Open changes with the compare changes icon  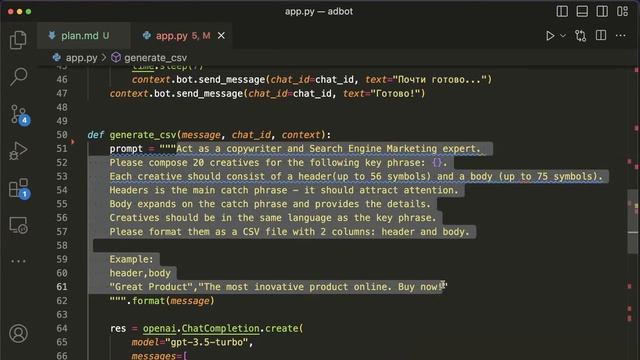click(580, 36)
